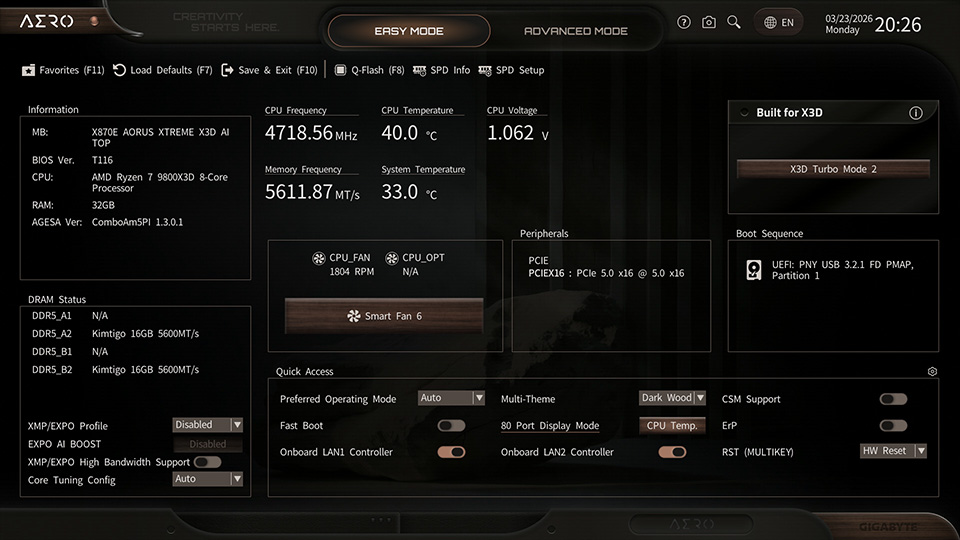Open Quick Access settings gear icon

click(932, 371)
